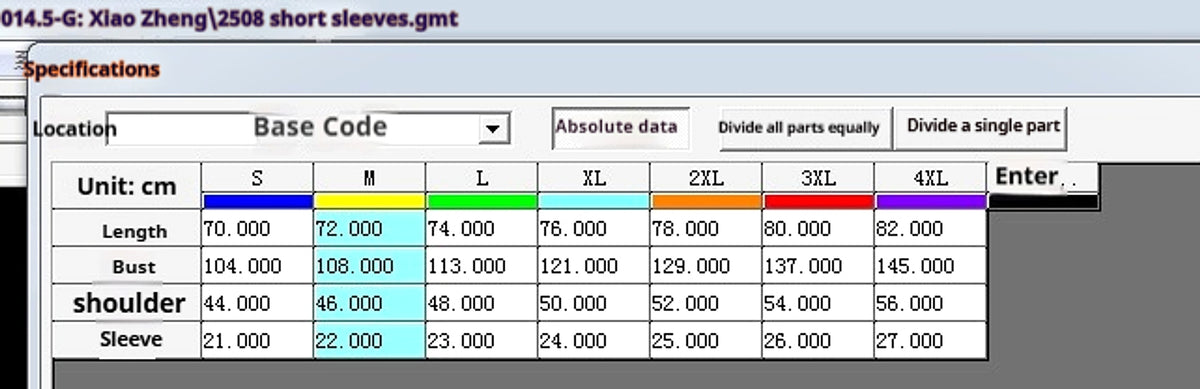Screen dimensions: 1200x389
Task: Click Bust cell 145.000 for size 4XL
Action: [x=930, y=266]
